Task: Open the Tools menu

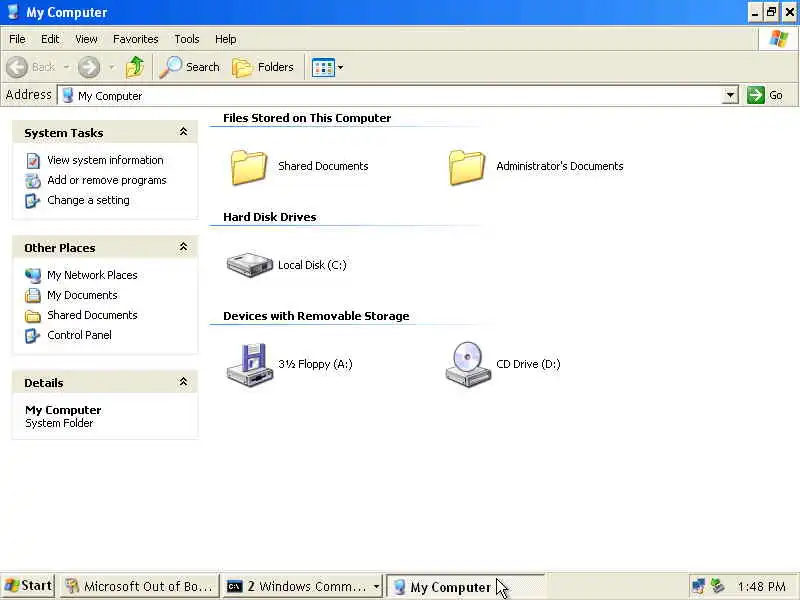Action: (187, 39)
